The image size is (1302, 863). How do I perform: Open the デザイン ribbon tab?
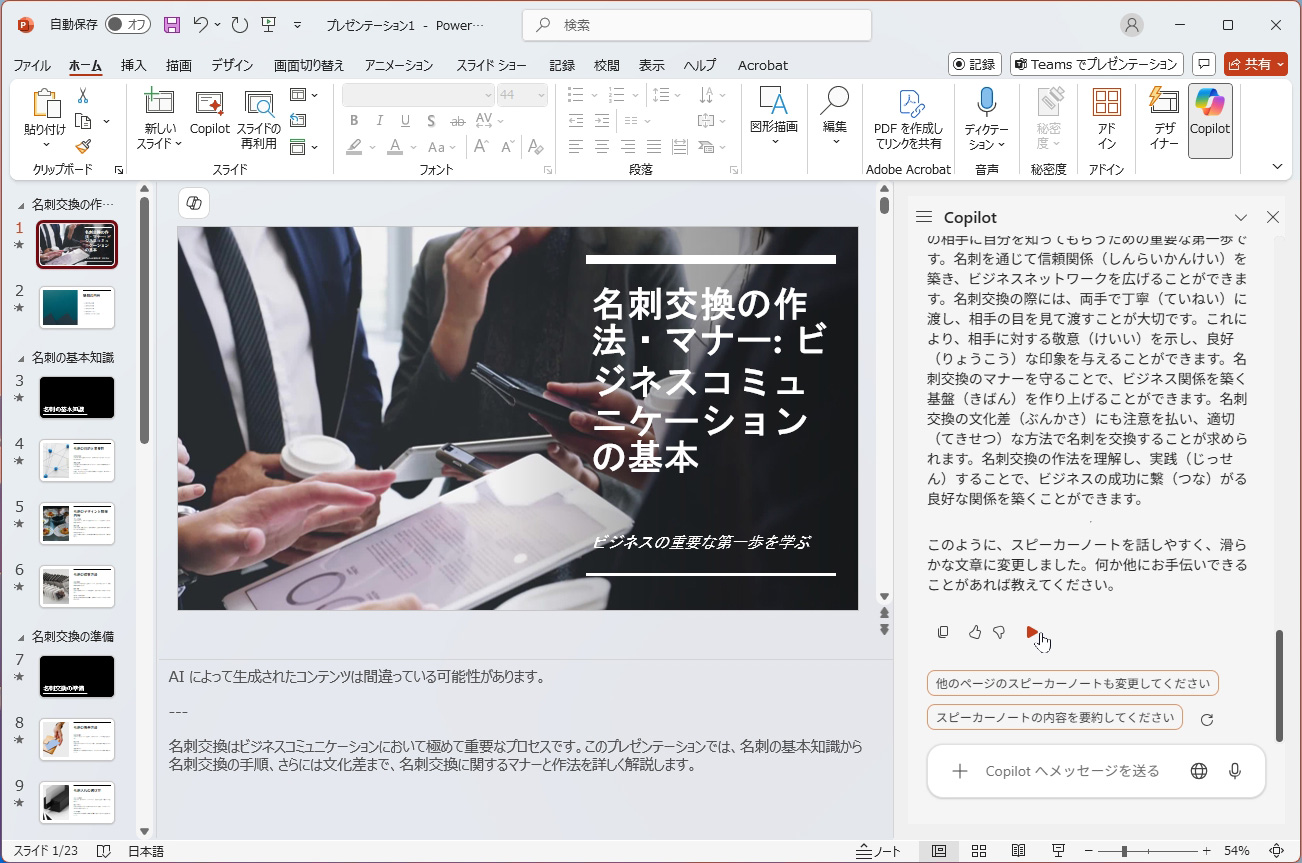pos(232,65)
